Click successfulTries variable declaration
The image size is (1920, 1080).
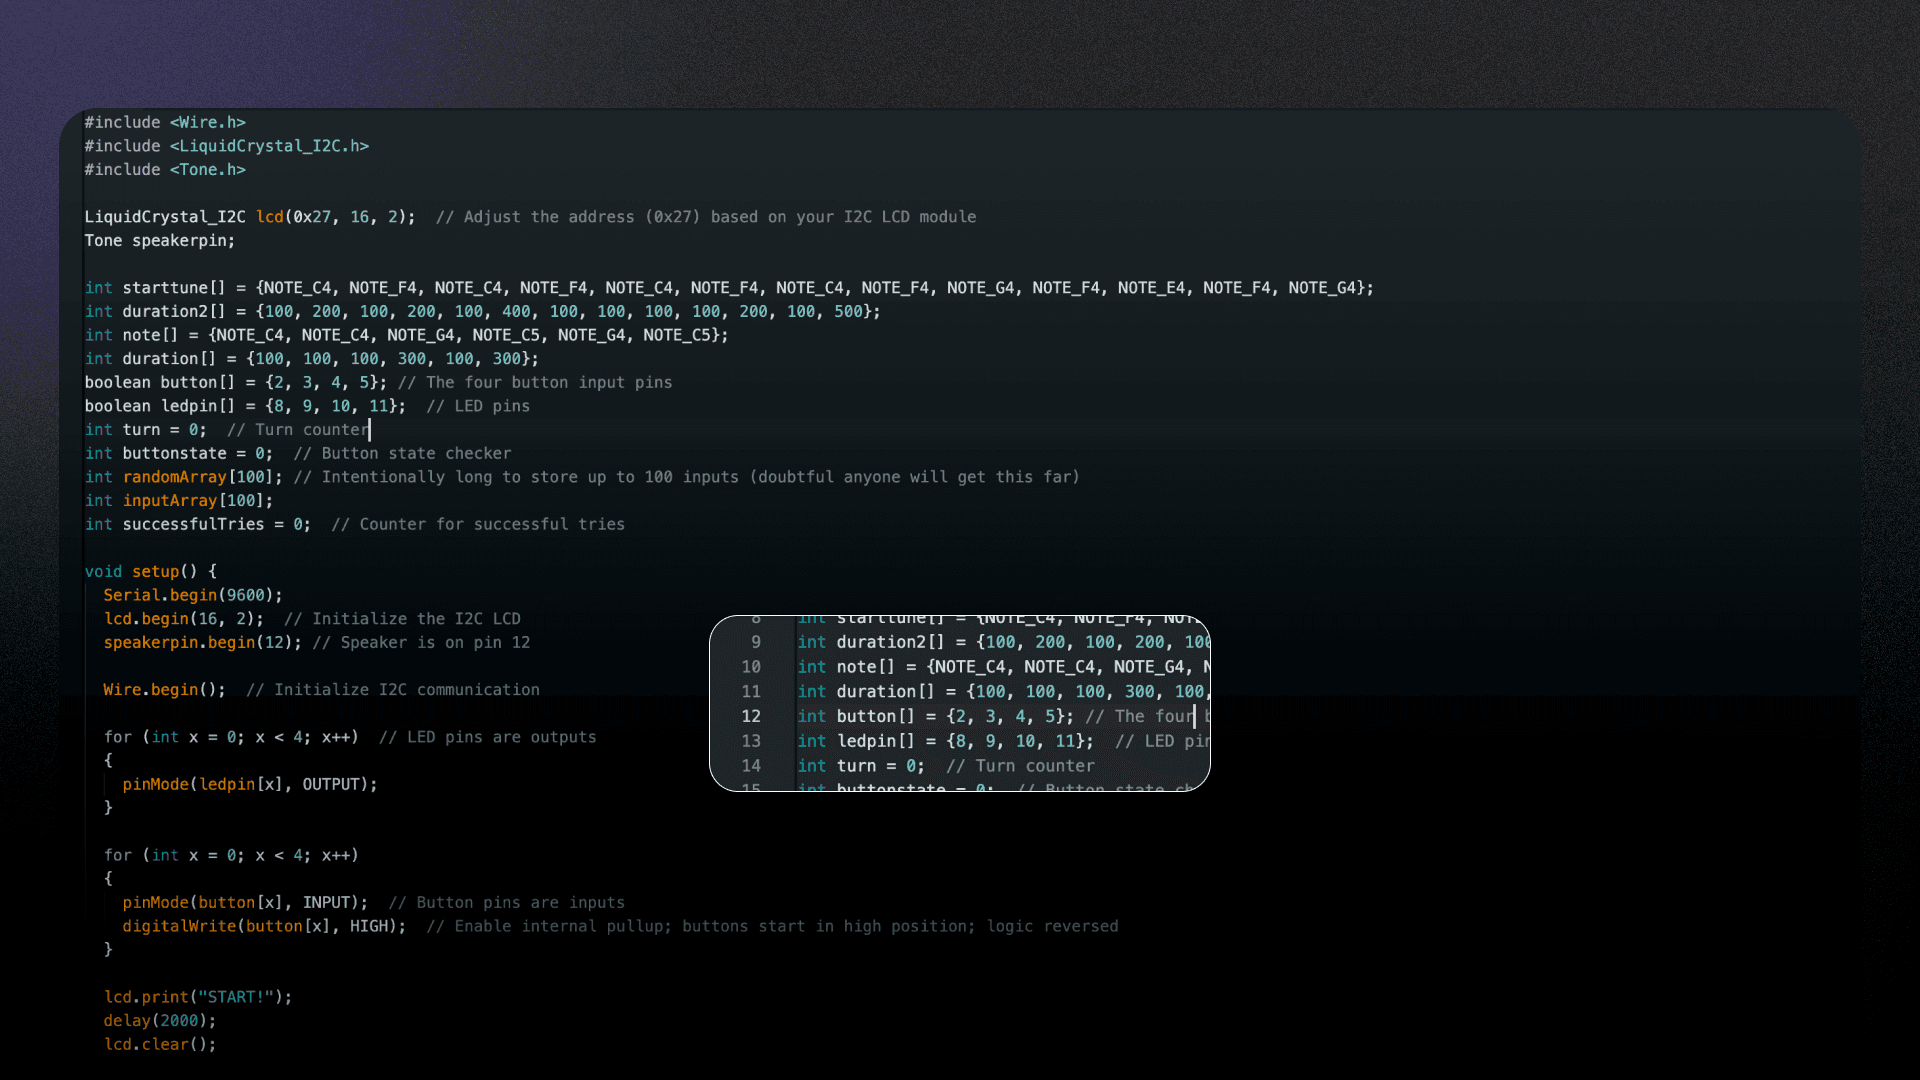click(193, 525)
